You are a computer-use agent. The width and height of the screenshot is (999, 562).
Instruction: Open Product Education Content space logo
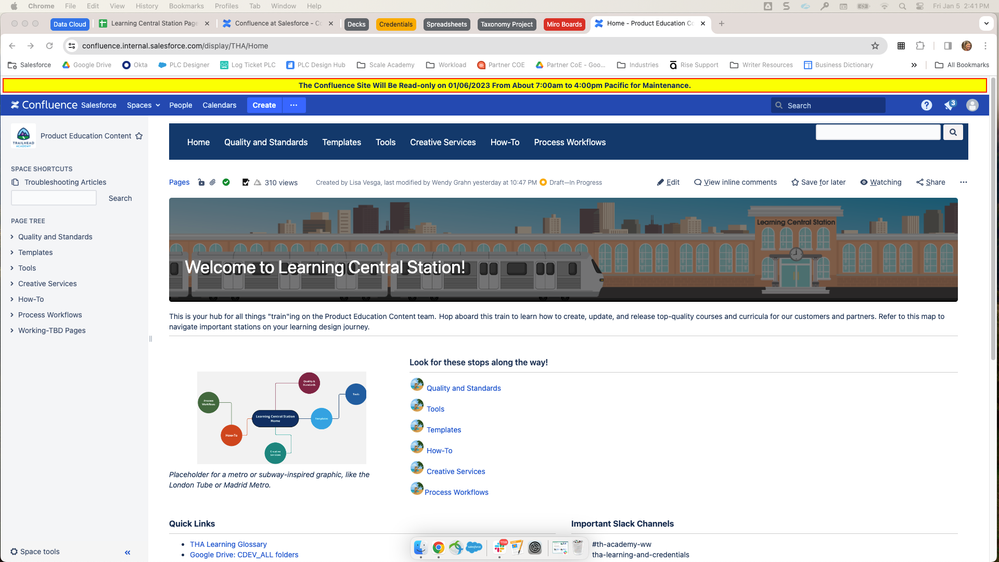click(x=23, y=136)
